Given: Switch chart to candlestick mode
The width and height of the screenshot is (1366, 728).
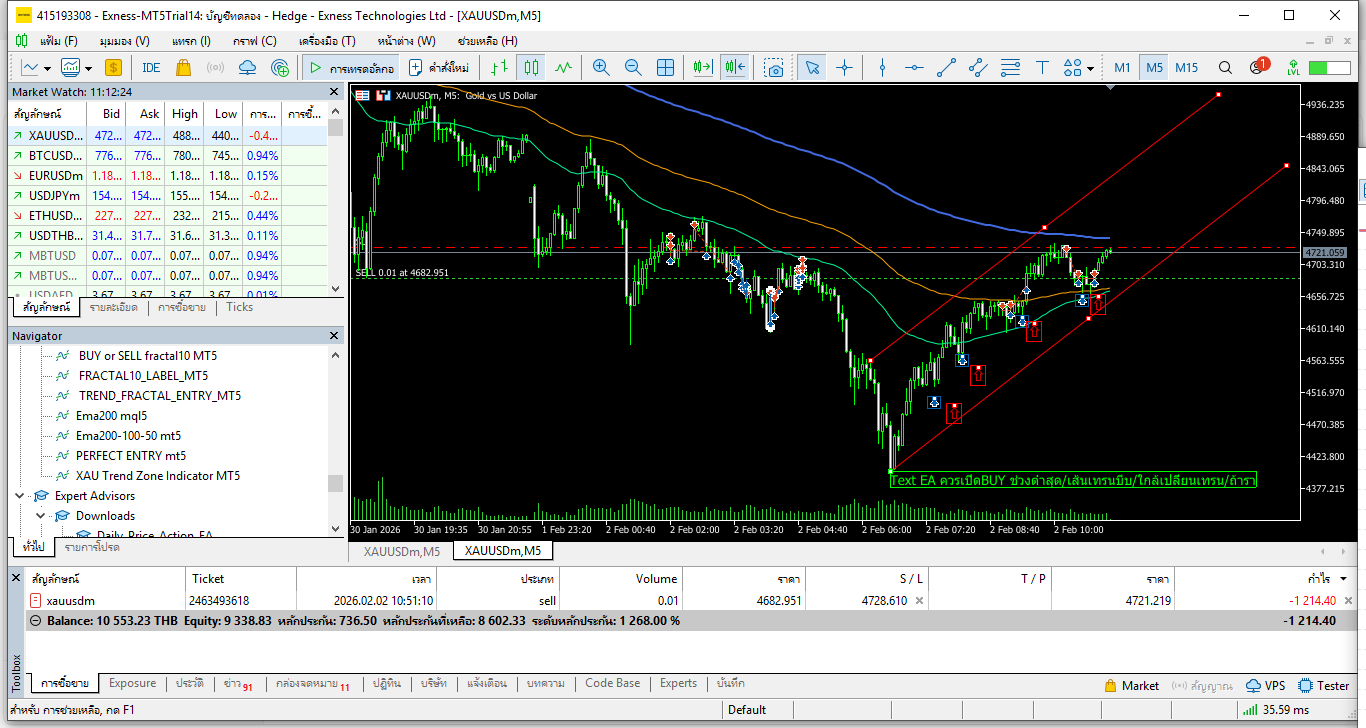Looking at the screenshot, I should pos(532,67).
